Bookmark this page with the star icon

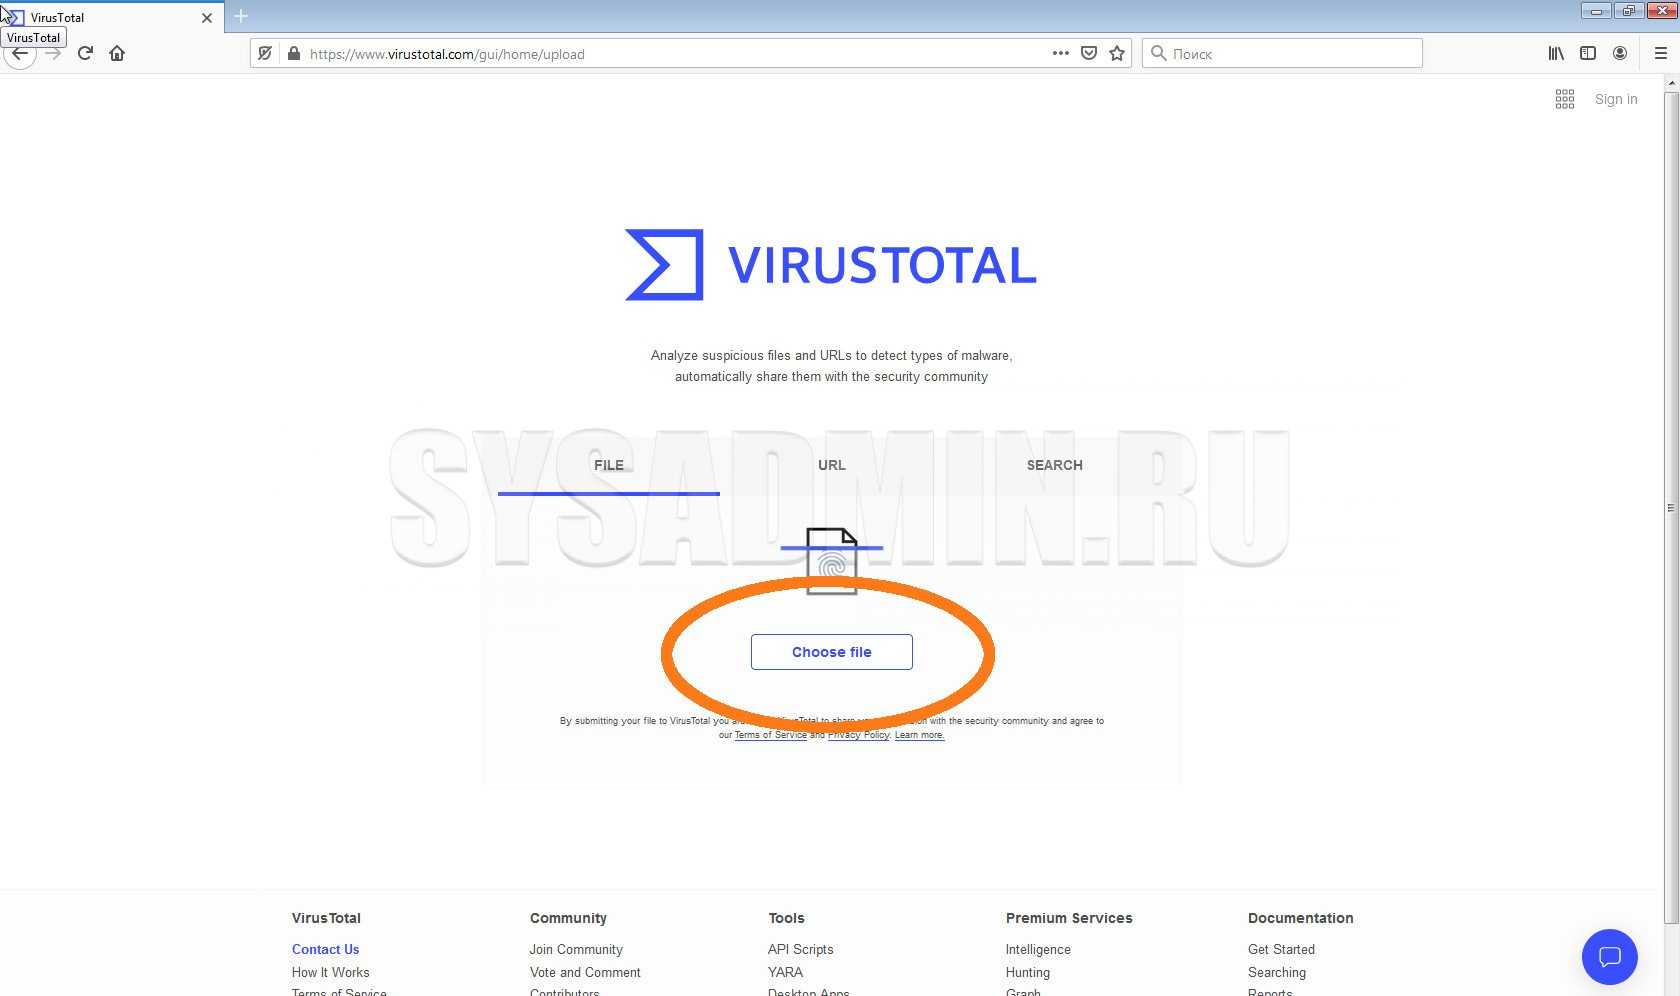(1117, 54)
